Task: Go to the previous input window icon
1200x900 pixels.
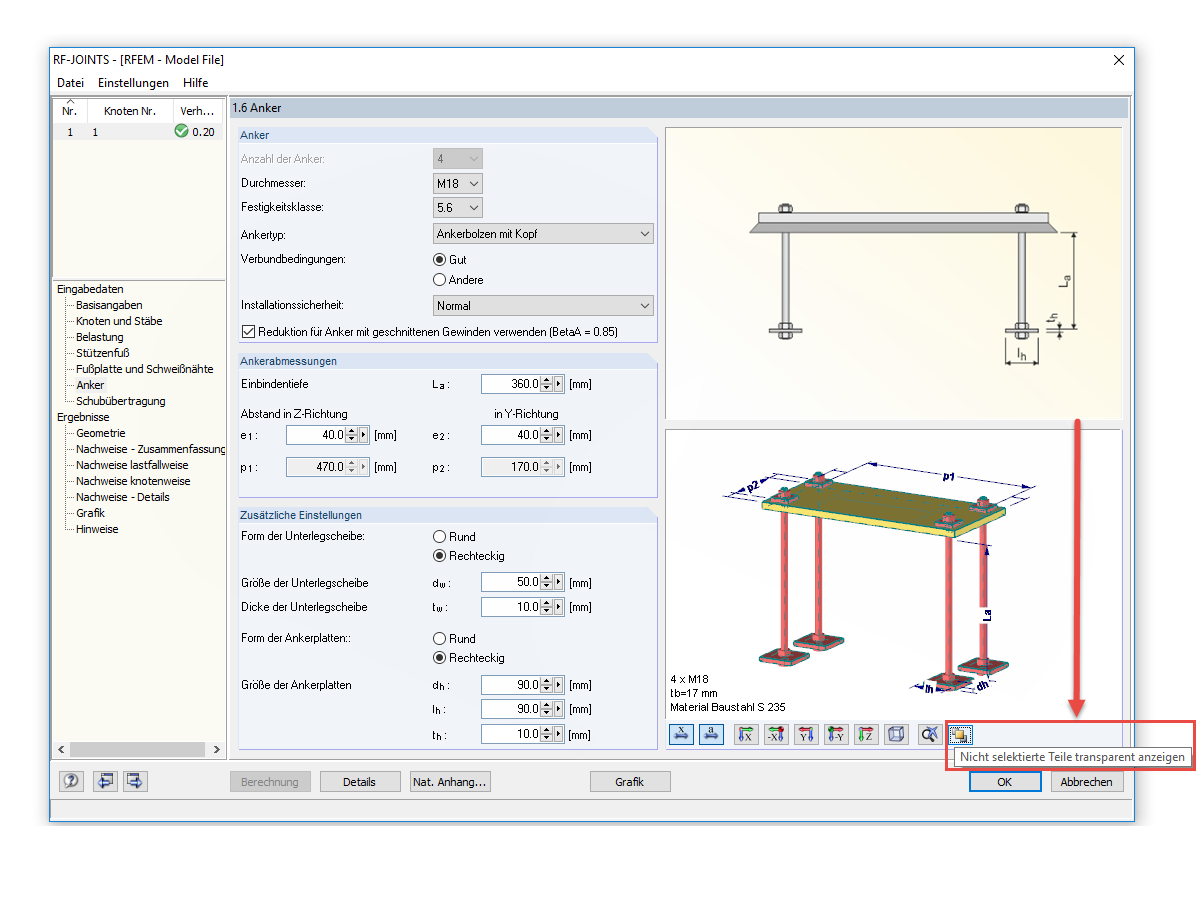Action: click(104, 781)
